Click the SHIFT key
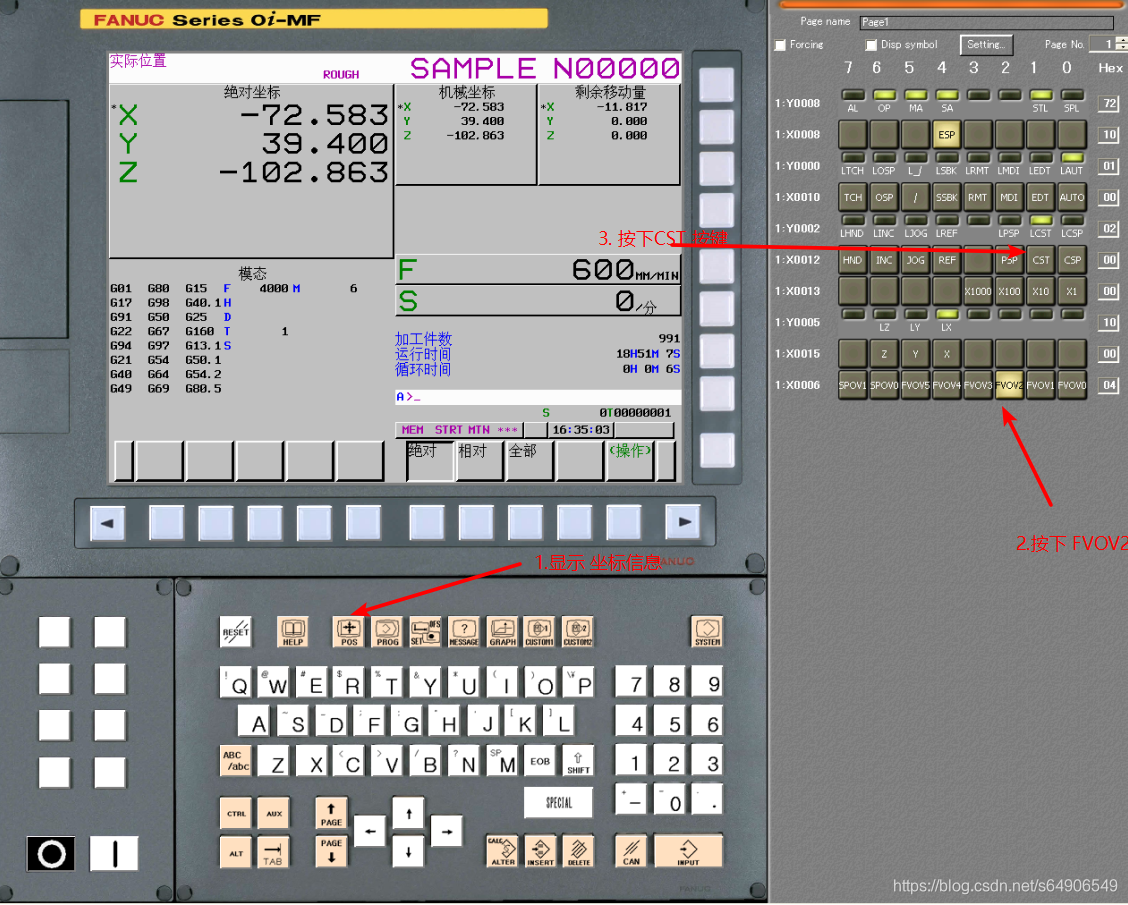Screen dimensions: 1128x905 tap(578, 761)
